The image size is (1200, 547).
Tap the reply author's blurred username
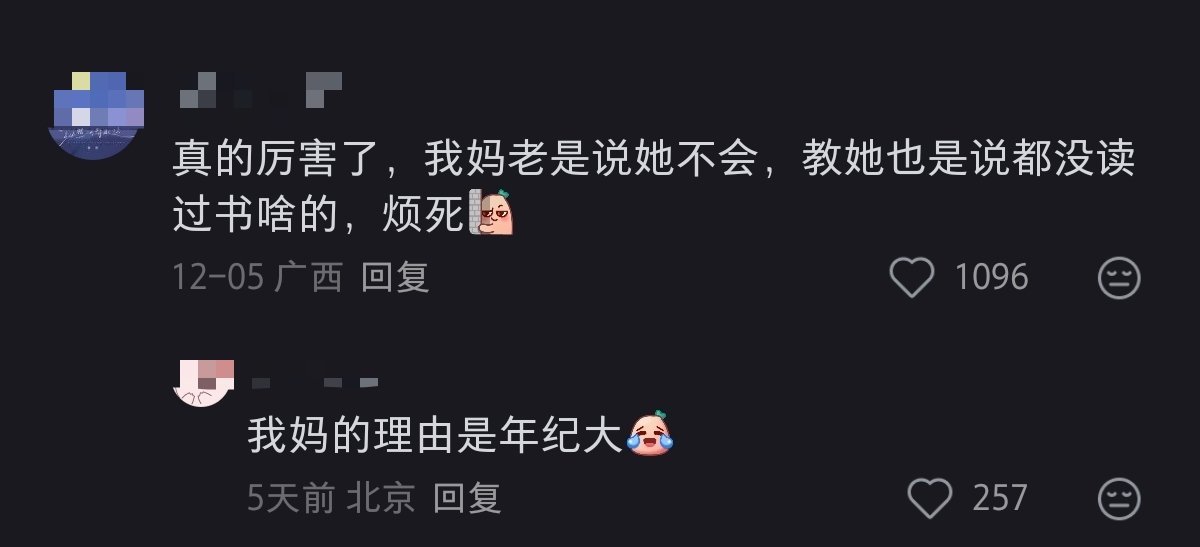(314, 381)
